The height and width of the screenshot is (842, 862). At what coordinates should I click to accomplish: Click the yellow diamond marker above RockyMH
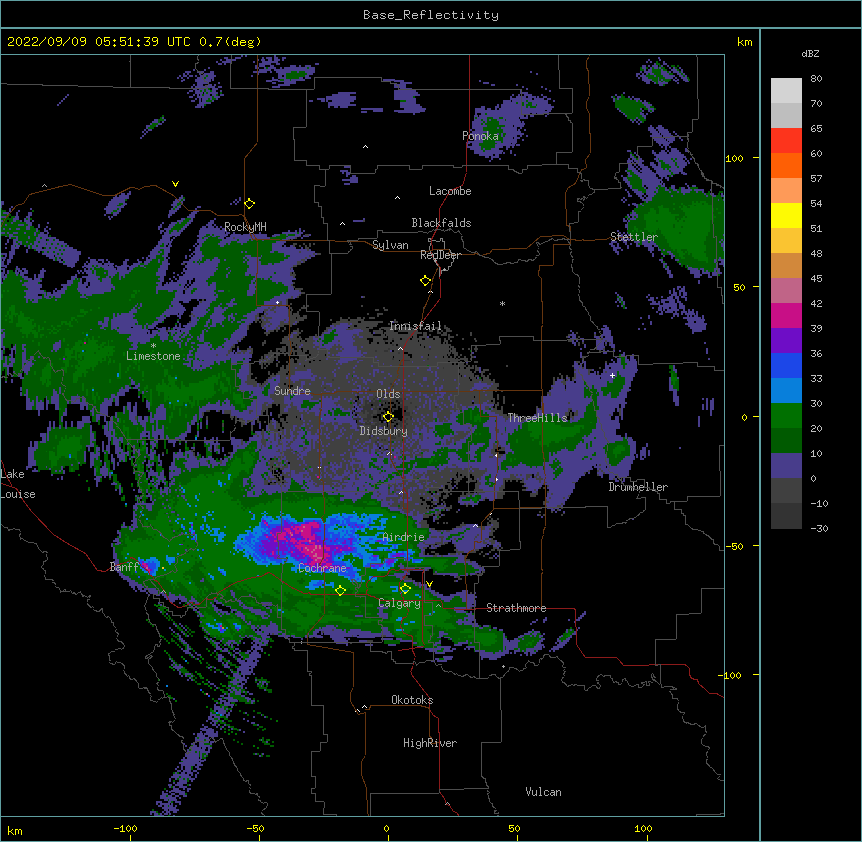tap(250, 204)
